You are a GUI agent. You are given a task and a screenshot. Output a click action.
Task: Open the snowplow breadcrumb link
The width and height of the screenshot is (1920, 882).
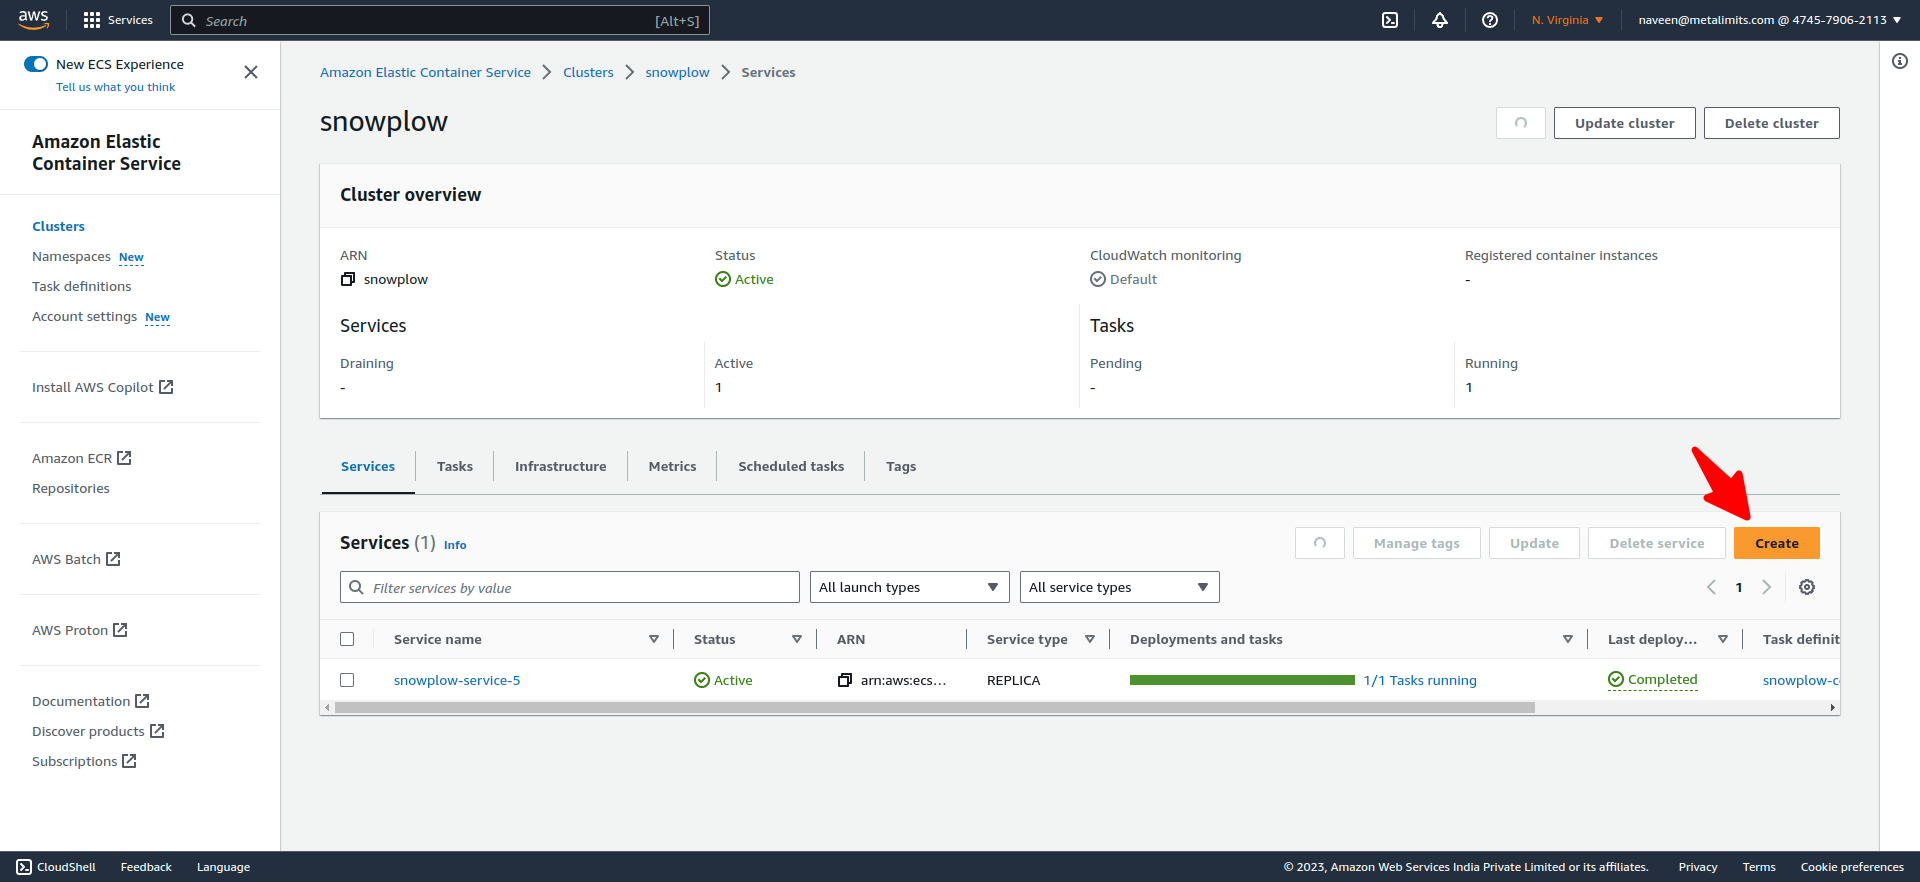[677, 72]
